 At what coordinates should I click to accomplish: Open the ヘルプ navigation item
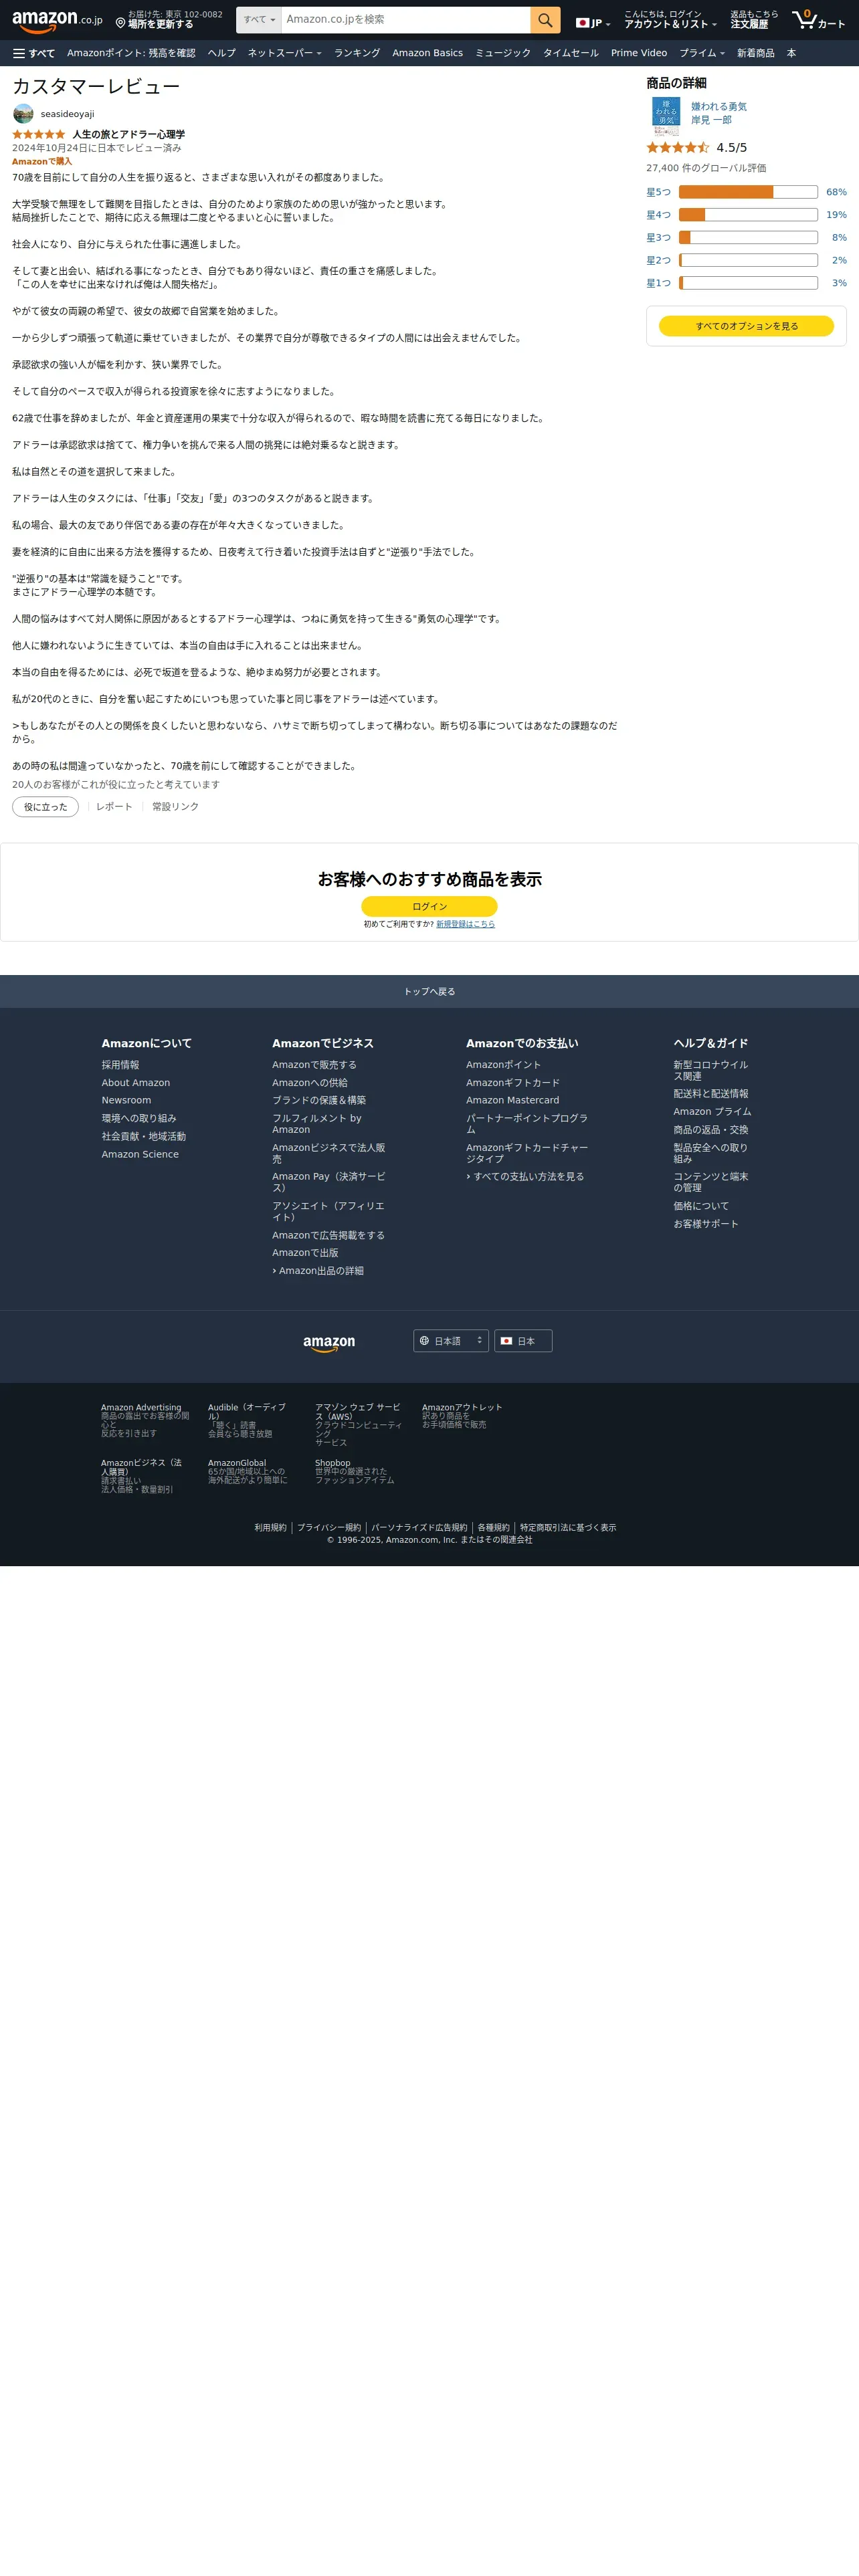222,53
